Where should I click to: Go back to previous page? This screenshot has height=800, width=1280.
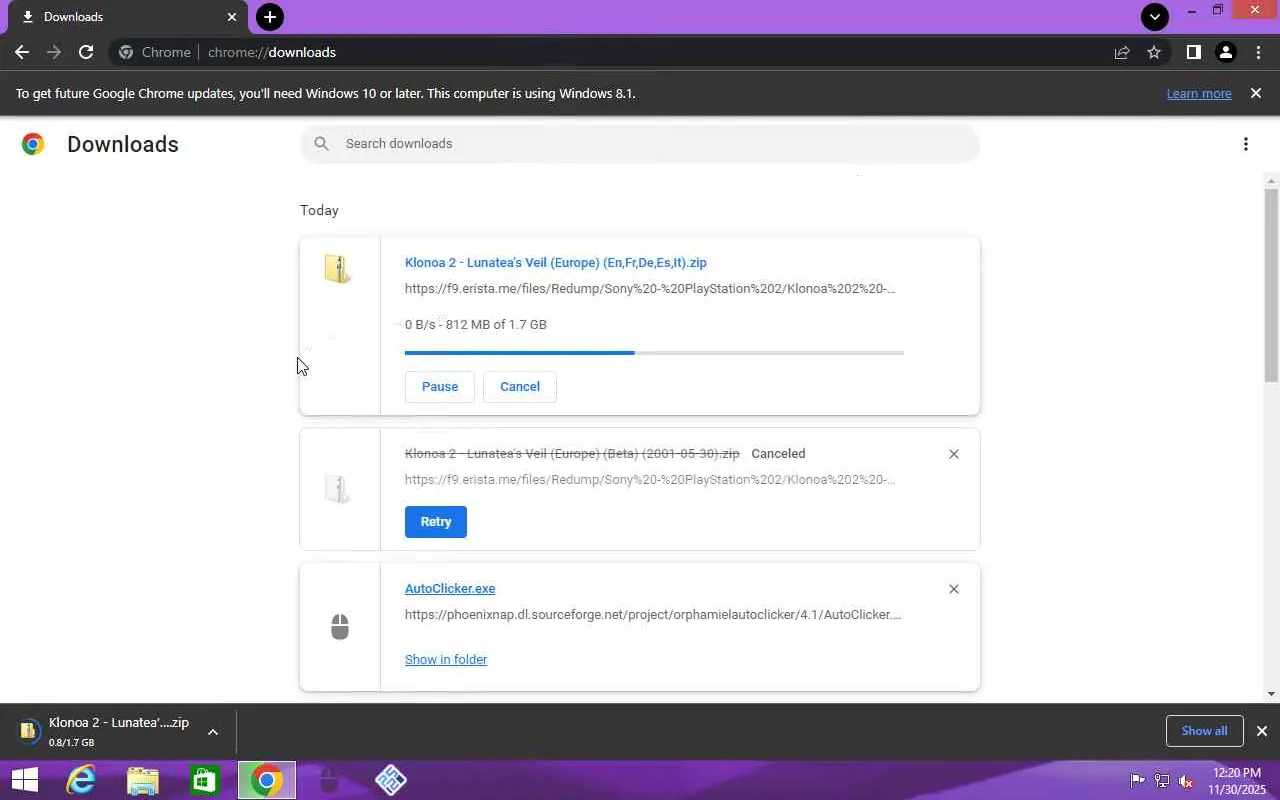[22, 52]
